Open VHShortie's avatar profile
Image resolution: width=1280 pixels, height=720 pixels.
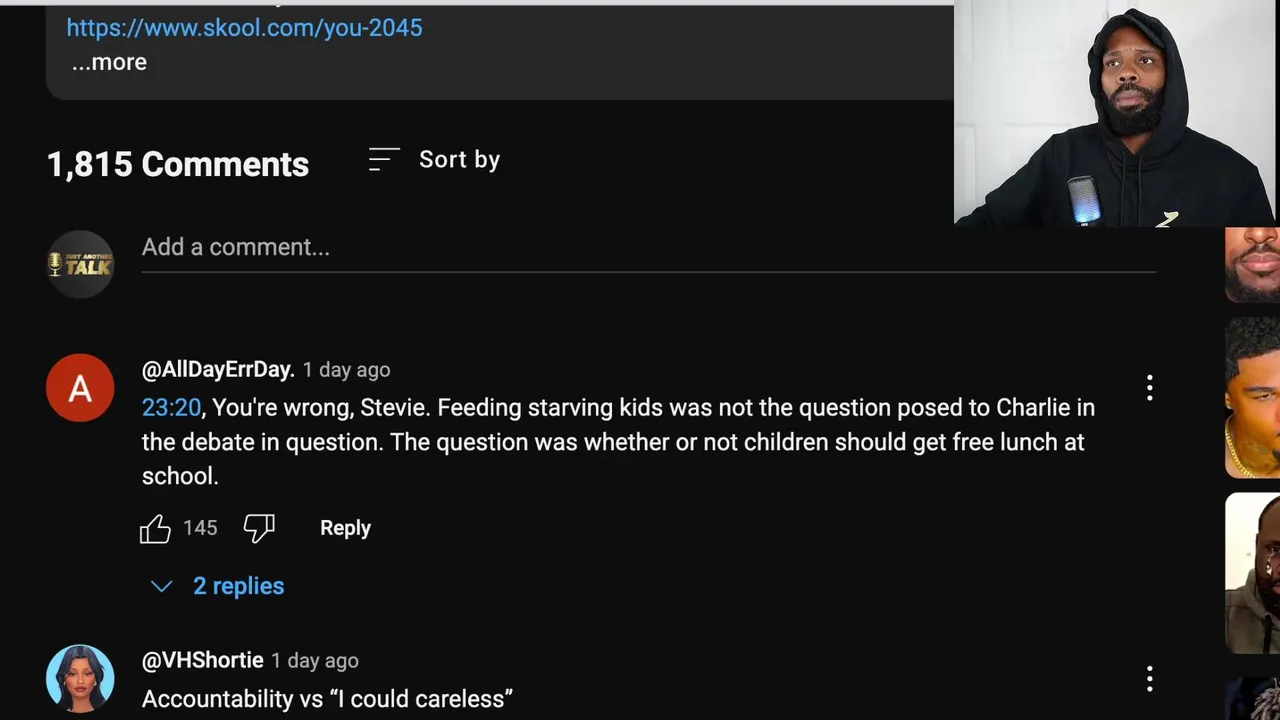click(x=80, y=678)
